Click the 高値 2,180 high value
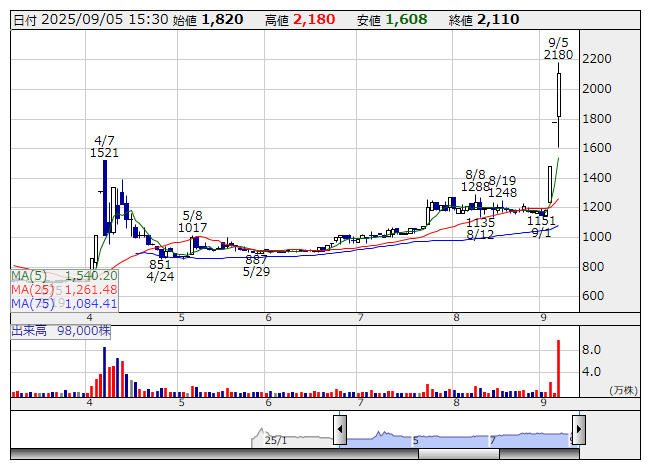Image resolution: width=653 pixels, height=470 pixels. (300, 20)
